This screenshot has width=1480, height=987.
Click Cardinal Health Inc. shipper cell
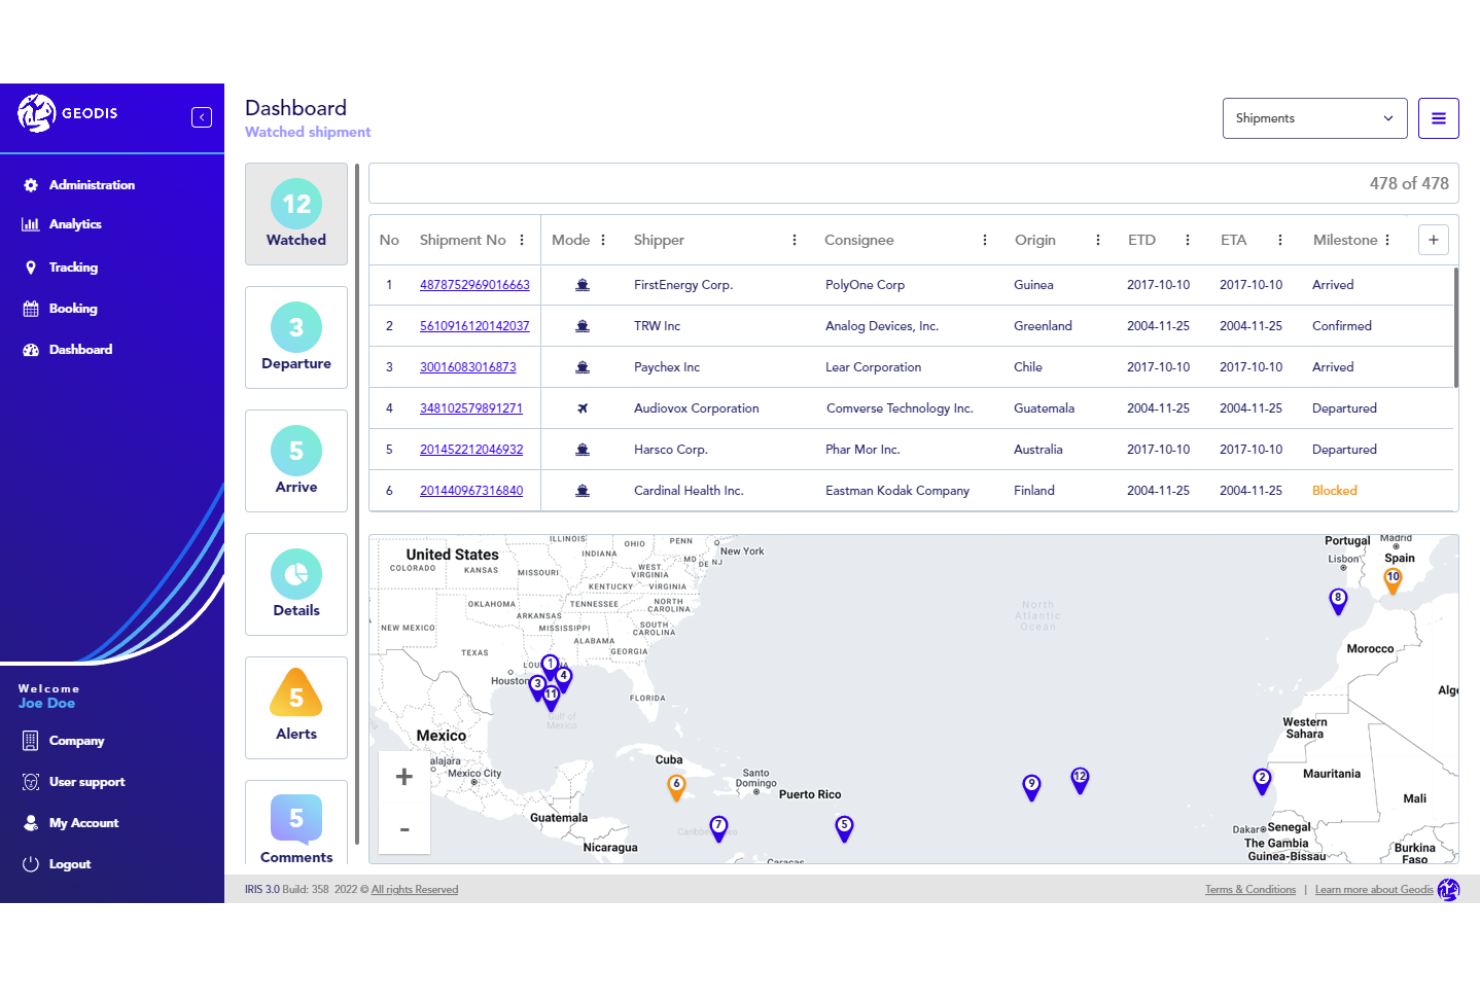click(688, 490)
